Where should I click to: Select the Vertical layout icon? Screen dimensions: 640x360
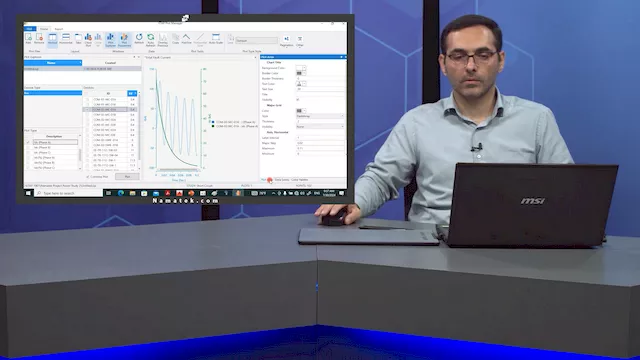point(53,39)
